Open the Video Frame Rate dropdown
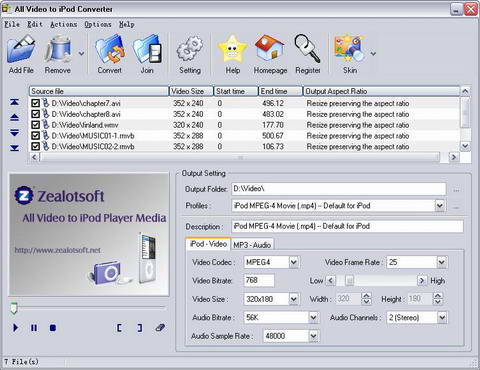This screenshot has width=480, height=370. (441, 262)
